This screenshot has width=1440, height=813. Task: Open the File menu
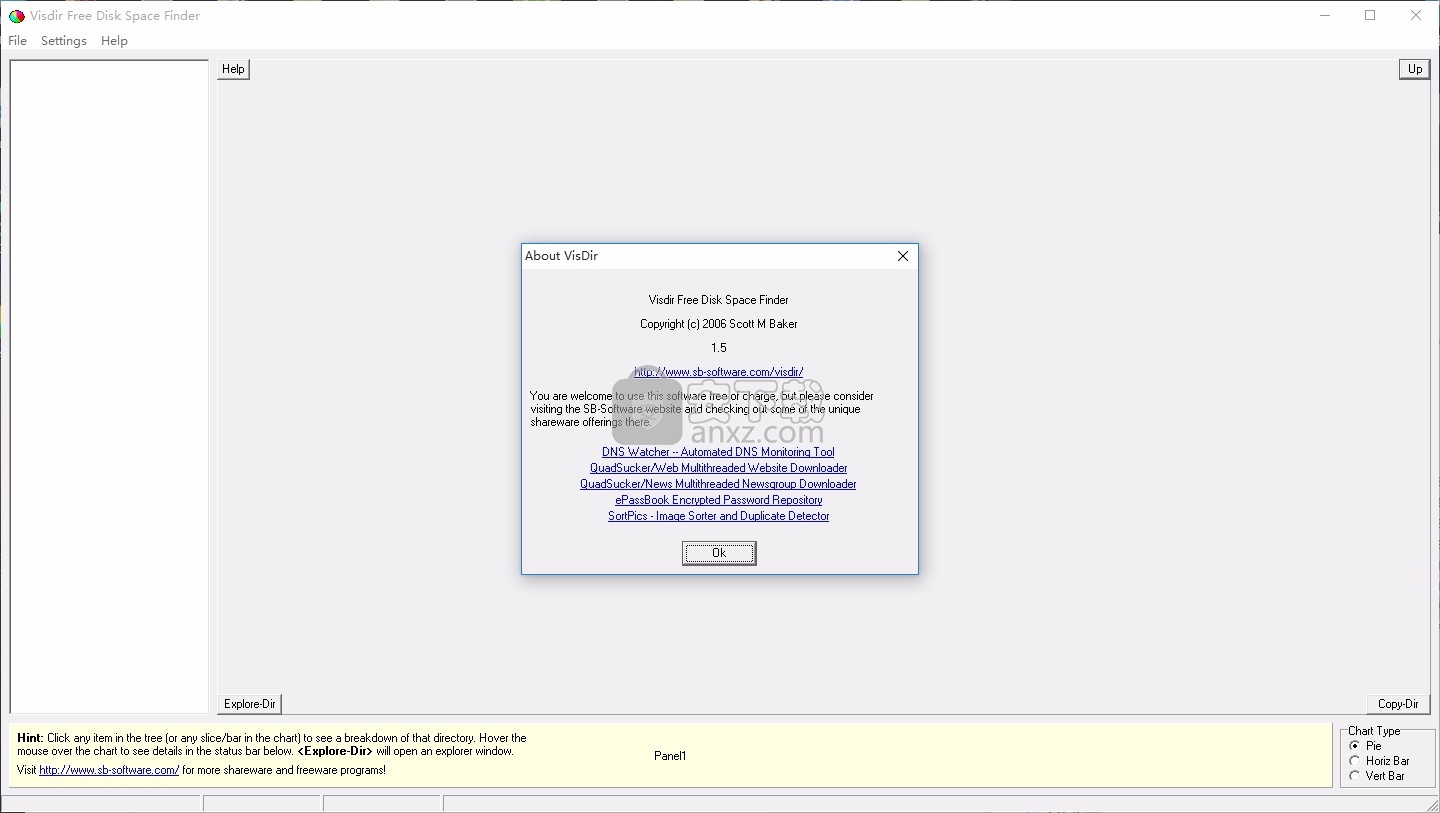pos(18,41)
